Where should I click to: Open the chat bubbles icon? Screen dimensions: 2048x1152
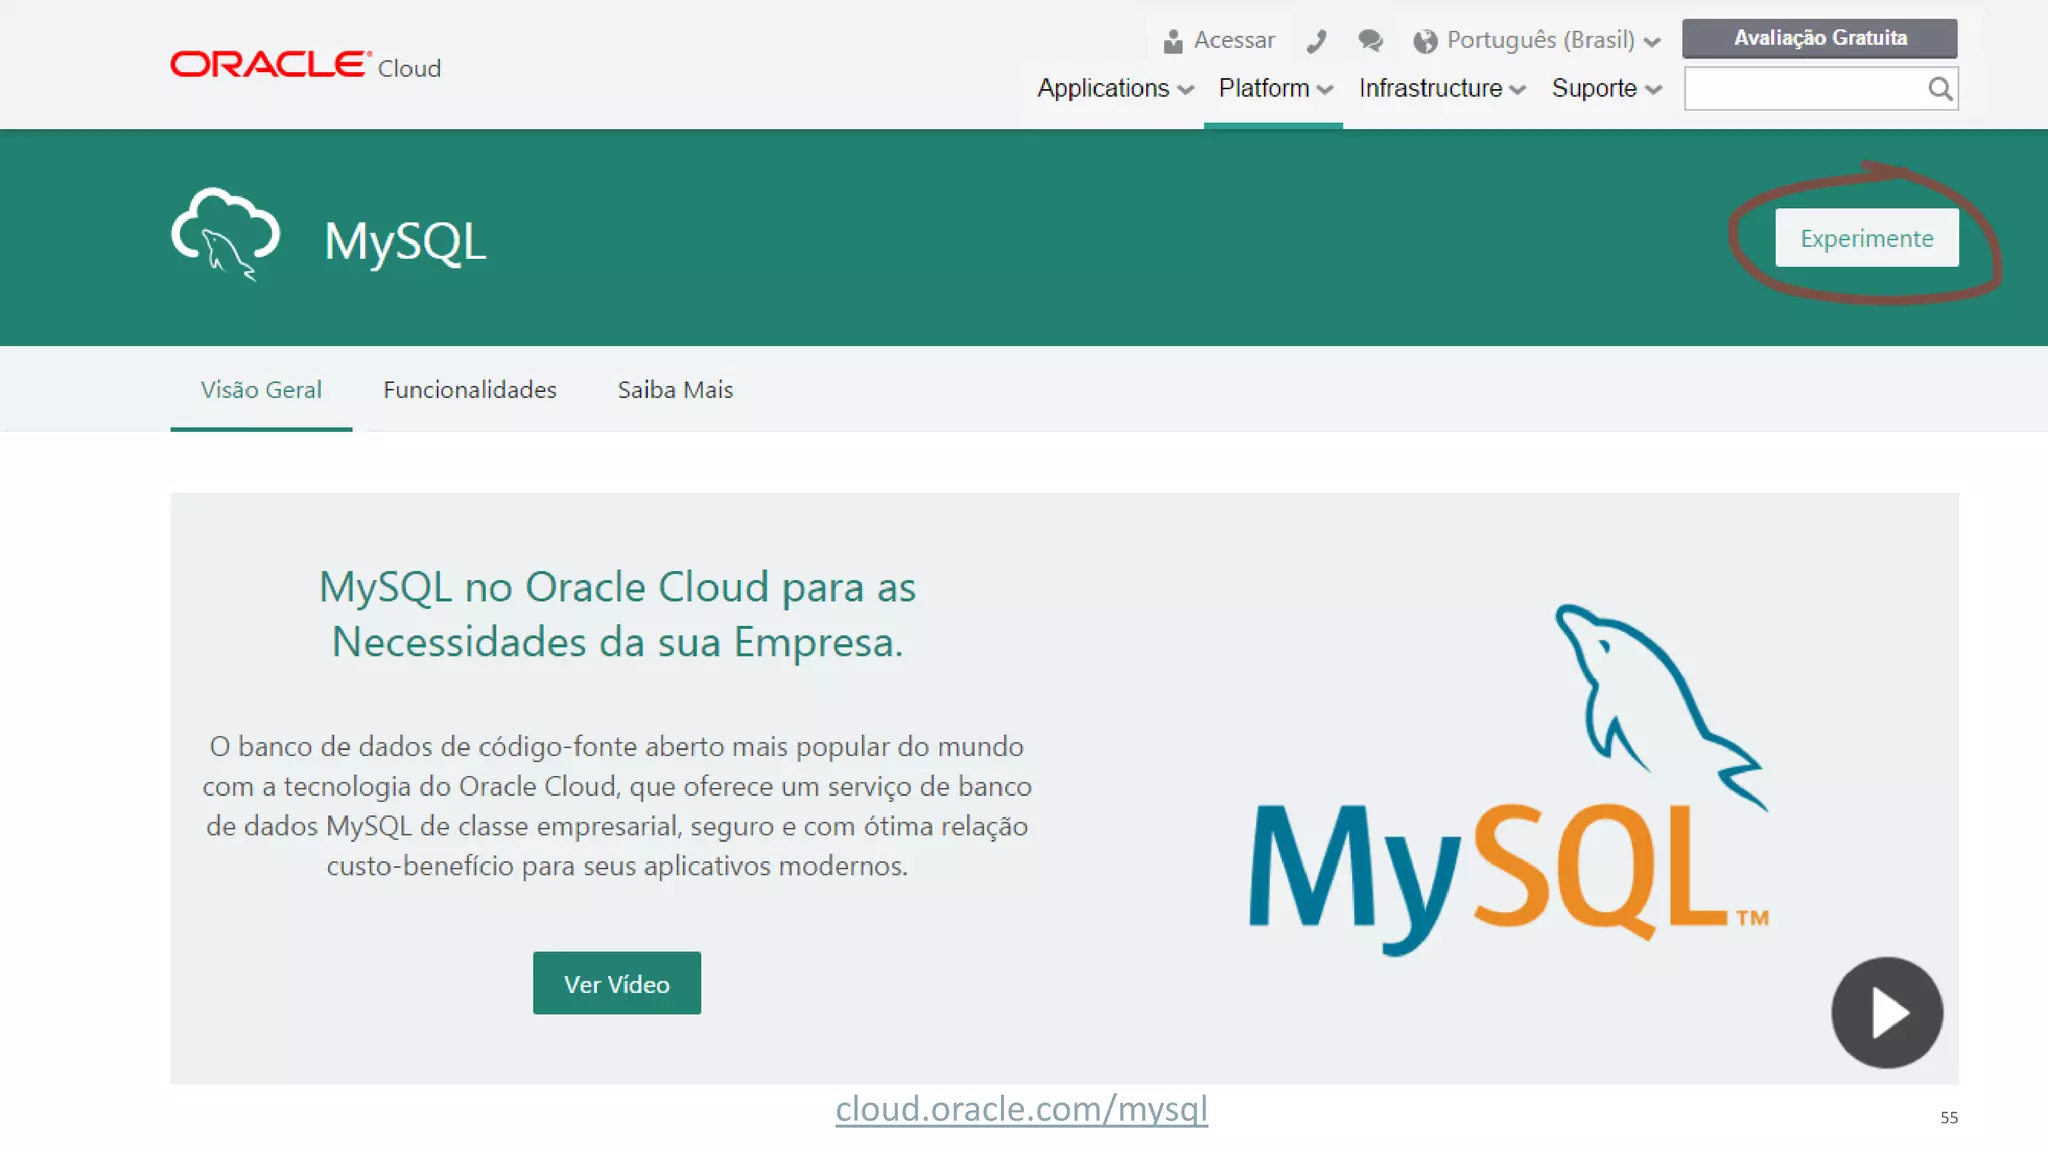[1370, 41]
